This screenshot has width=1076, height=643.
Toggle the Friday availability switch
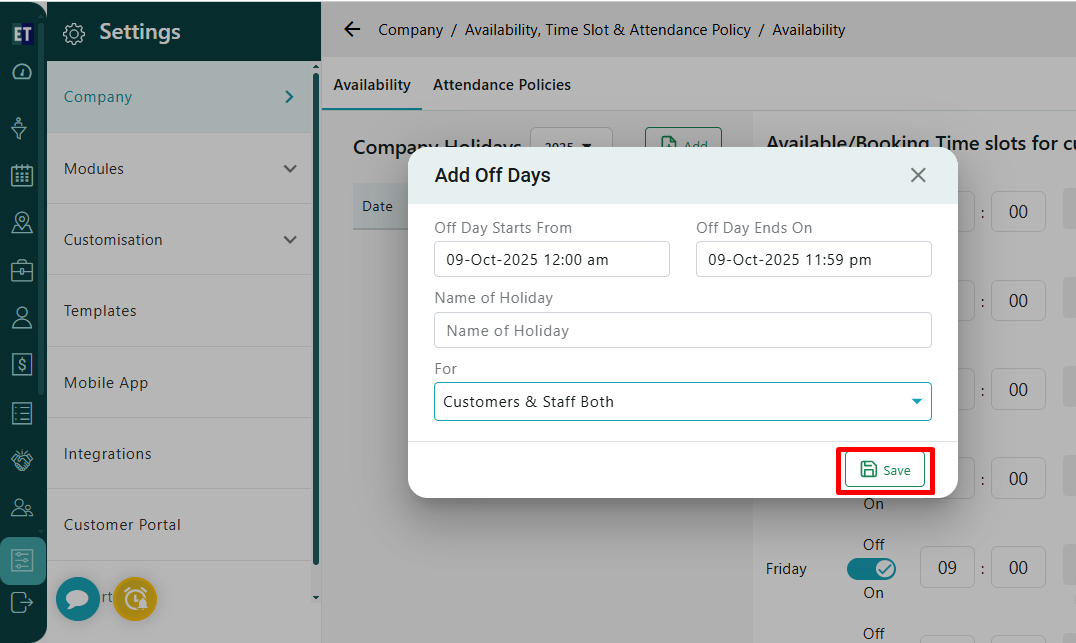[x=871, y=569]
